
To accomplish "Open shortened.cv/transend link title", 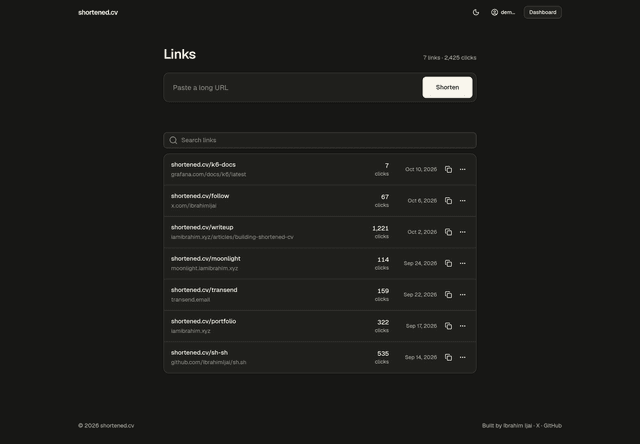I will (x=204, y=290).
